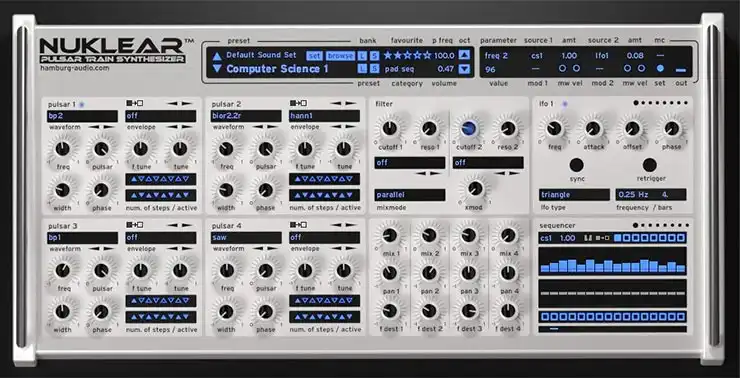Click the browse button in preset bar
The height and width of the screenshot is (378, 740).
pyautogui.click(x=340, y=56)
